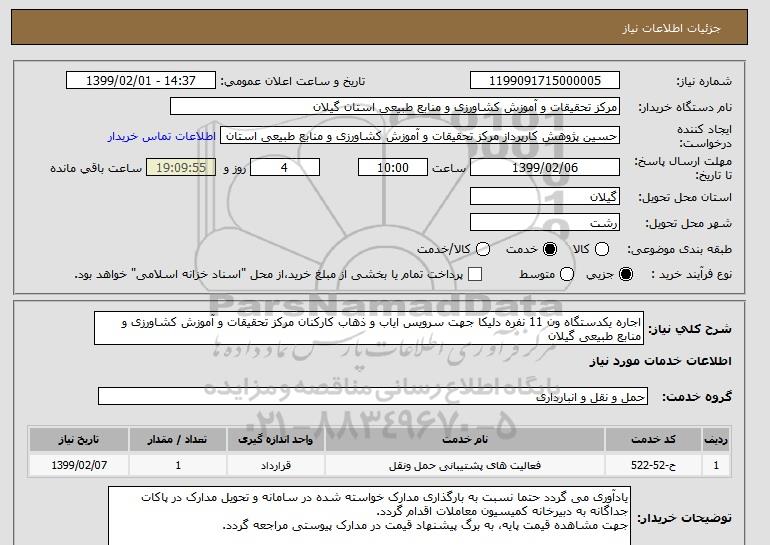Click the announcement date field 1399/02/01 - 14:37
This screenshot has height=545, width=770.
coord(141,81)
